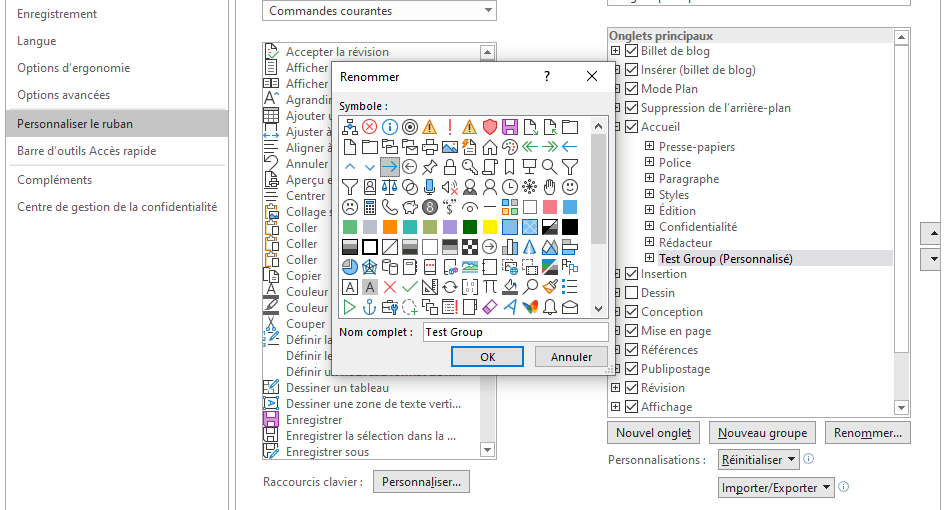Choose the purple floppy disk symbol in grid
947x510 pixels.
click(x=510, y=127)
